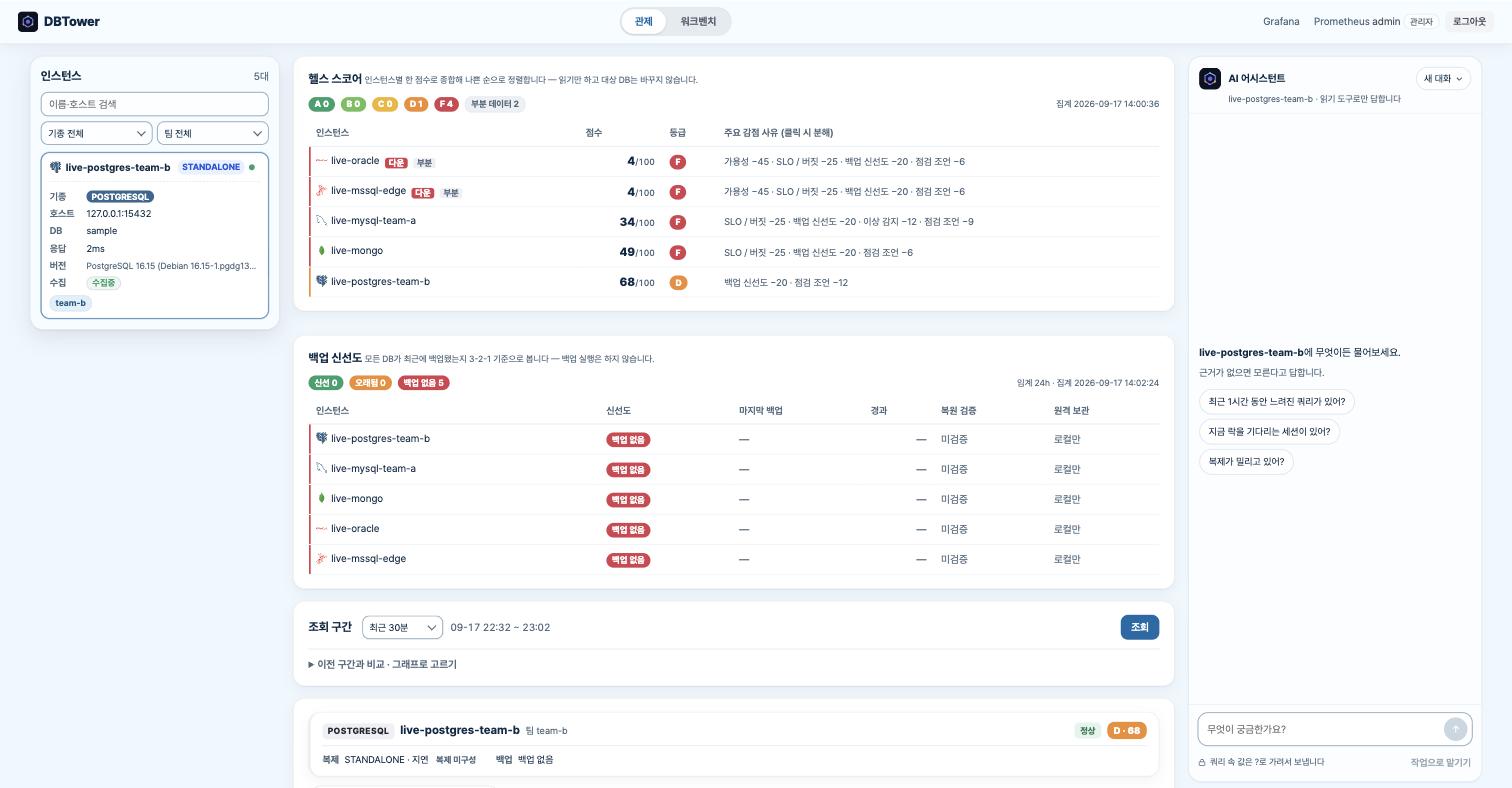Focus the 이름·호스트 검색 input field
This screenshot has height=788, width=1512.
click(155, 104)
